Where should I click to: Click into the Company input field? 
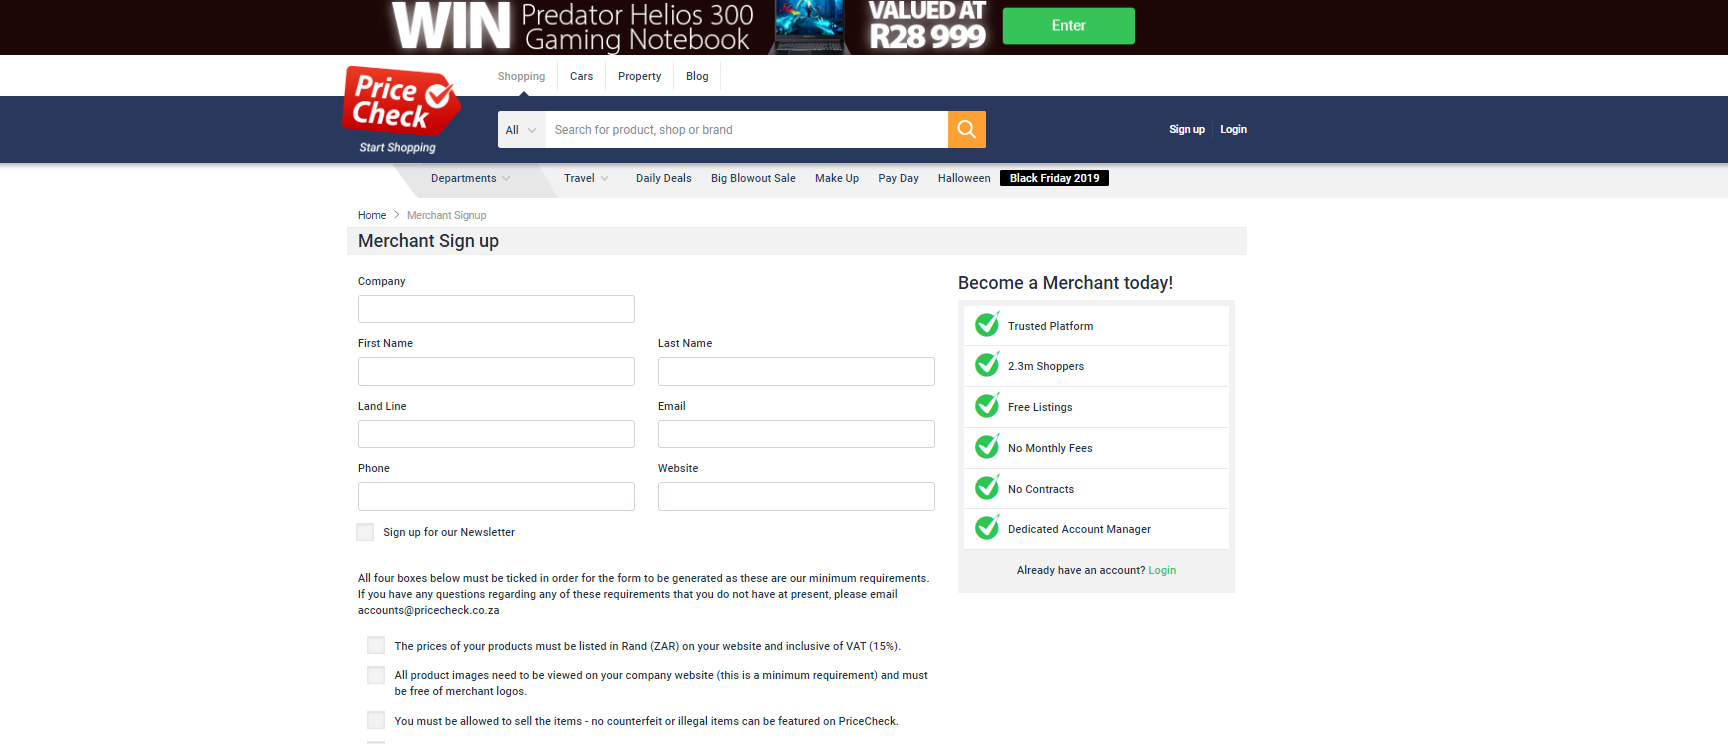496,309
